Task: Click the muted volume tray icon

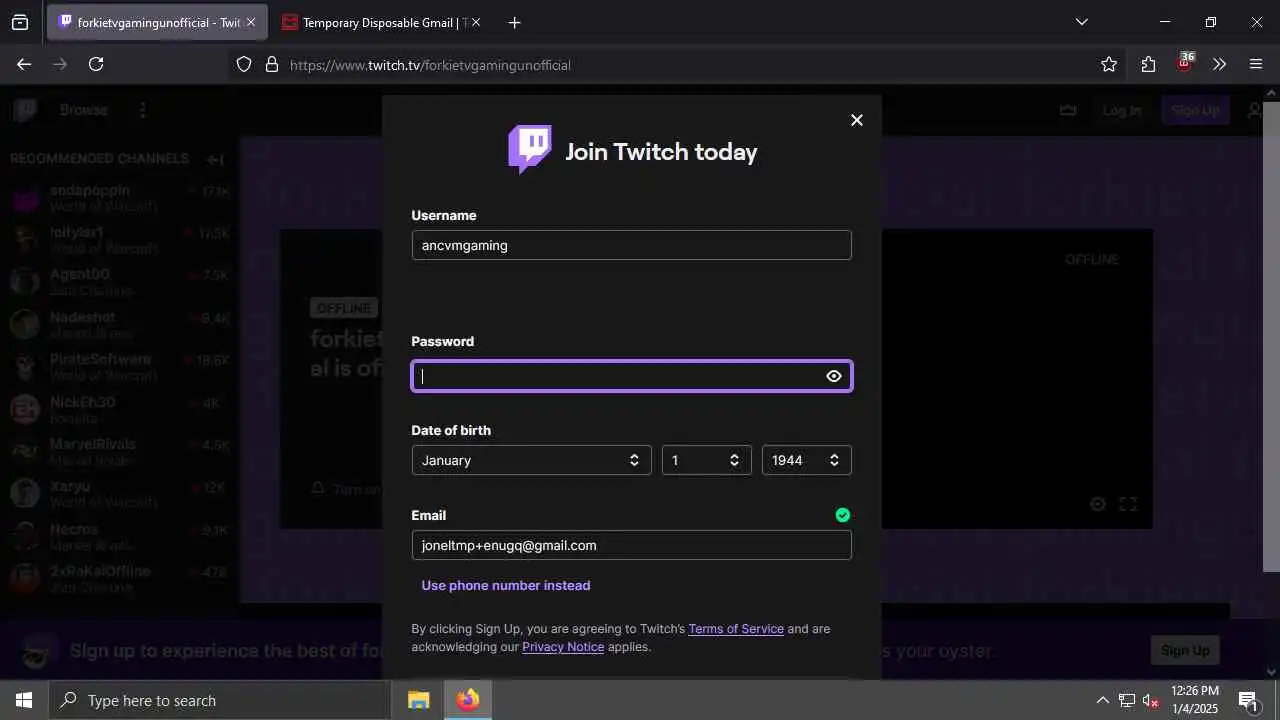Action: (x=1150, y=700)
